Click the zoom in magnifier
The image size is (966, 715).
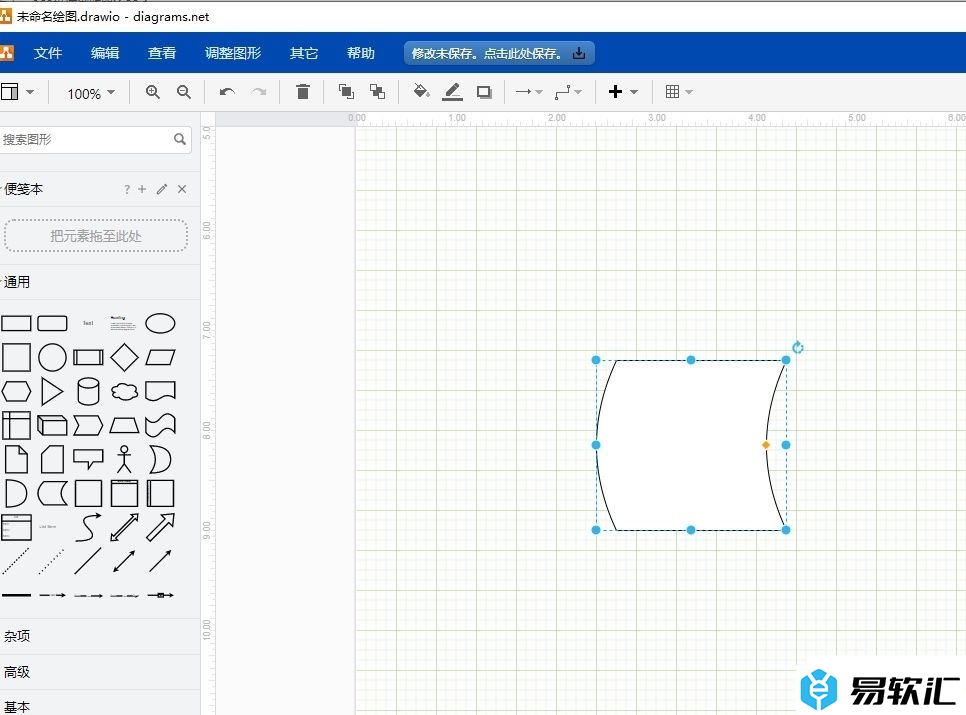click(x=153, y=92)
